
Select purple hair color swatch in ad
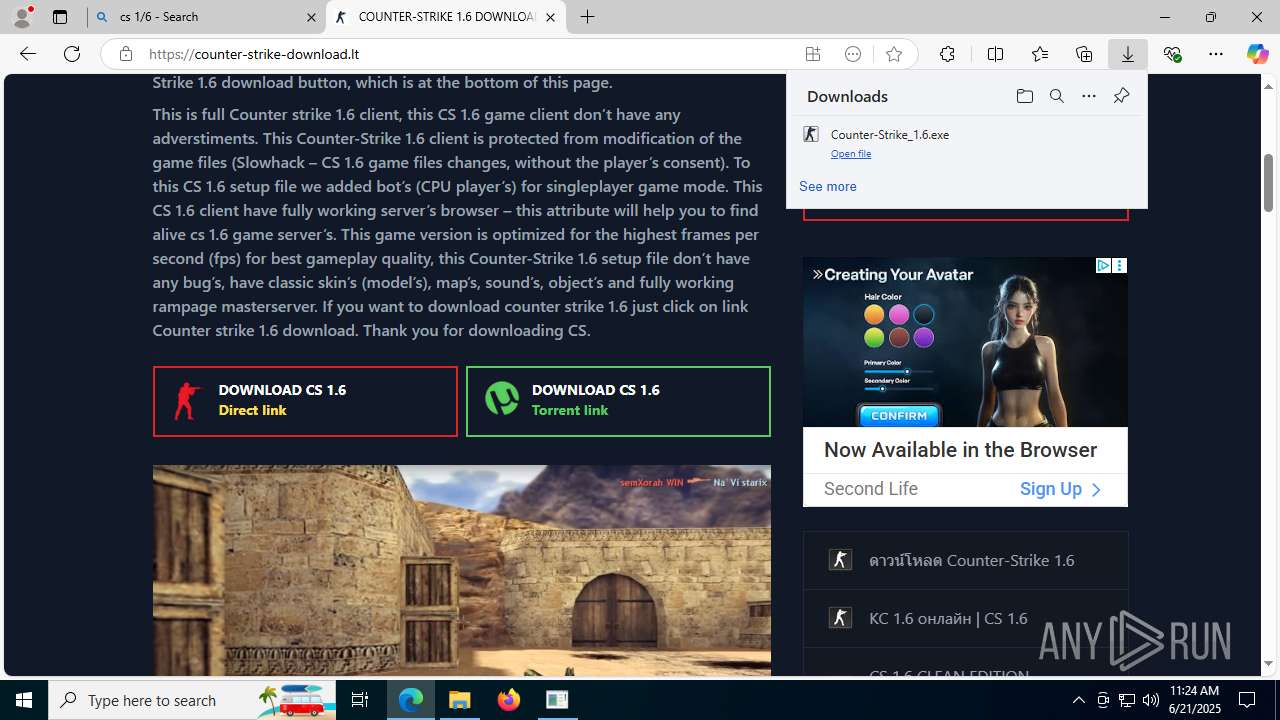(x=924, y=338)
